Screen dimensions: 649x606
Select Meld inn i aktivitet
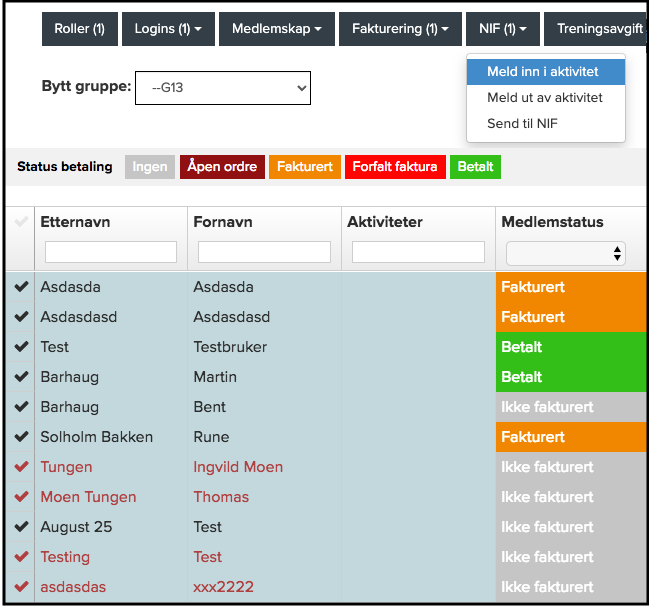545,72
